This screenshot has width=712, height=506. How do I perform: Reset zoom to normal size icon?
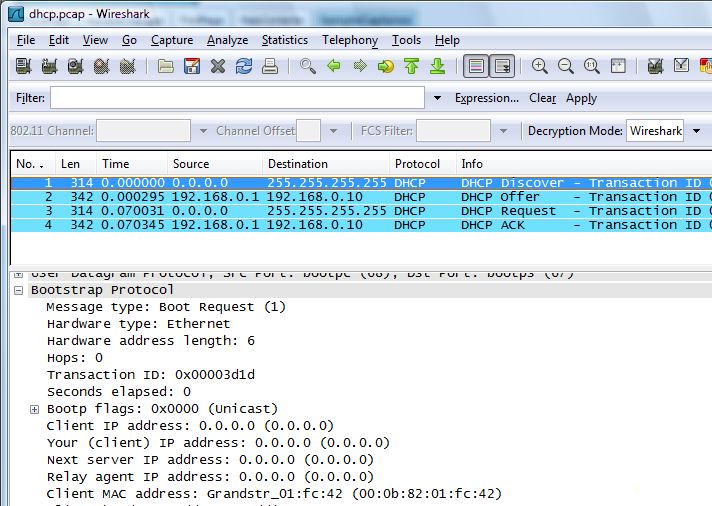592,66
